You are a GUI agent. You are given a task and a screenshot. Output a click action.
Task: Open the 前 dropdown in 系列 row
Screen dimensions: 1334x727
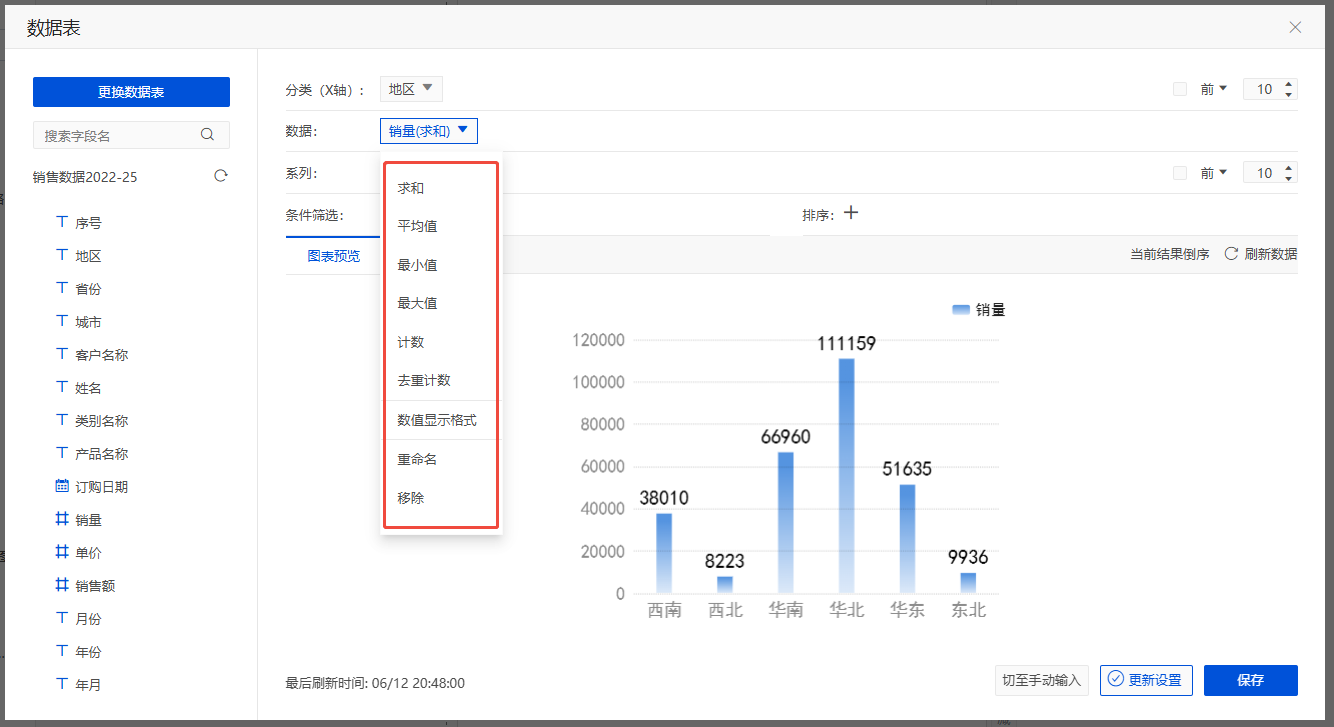[1214, 173]
